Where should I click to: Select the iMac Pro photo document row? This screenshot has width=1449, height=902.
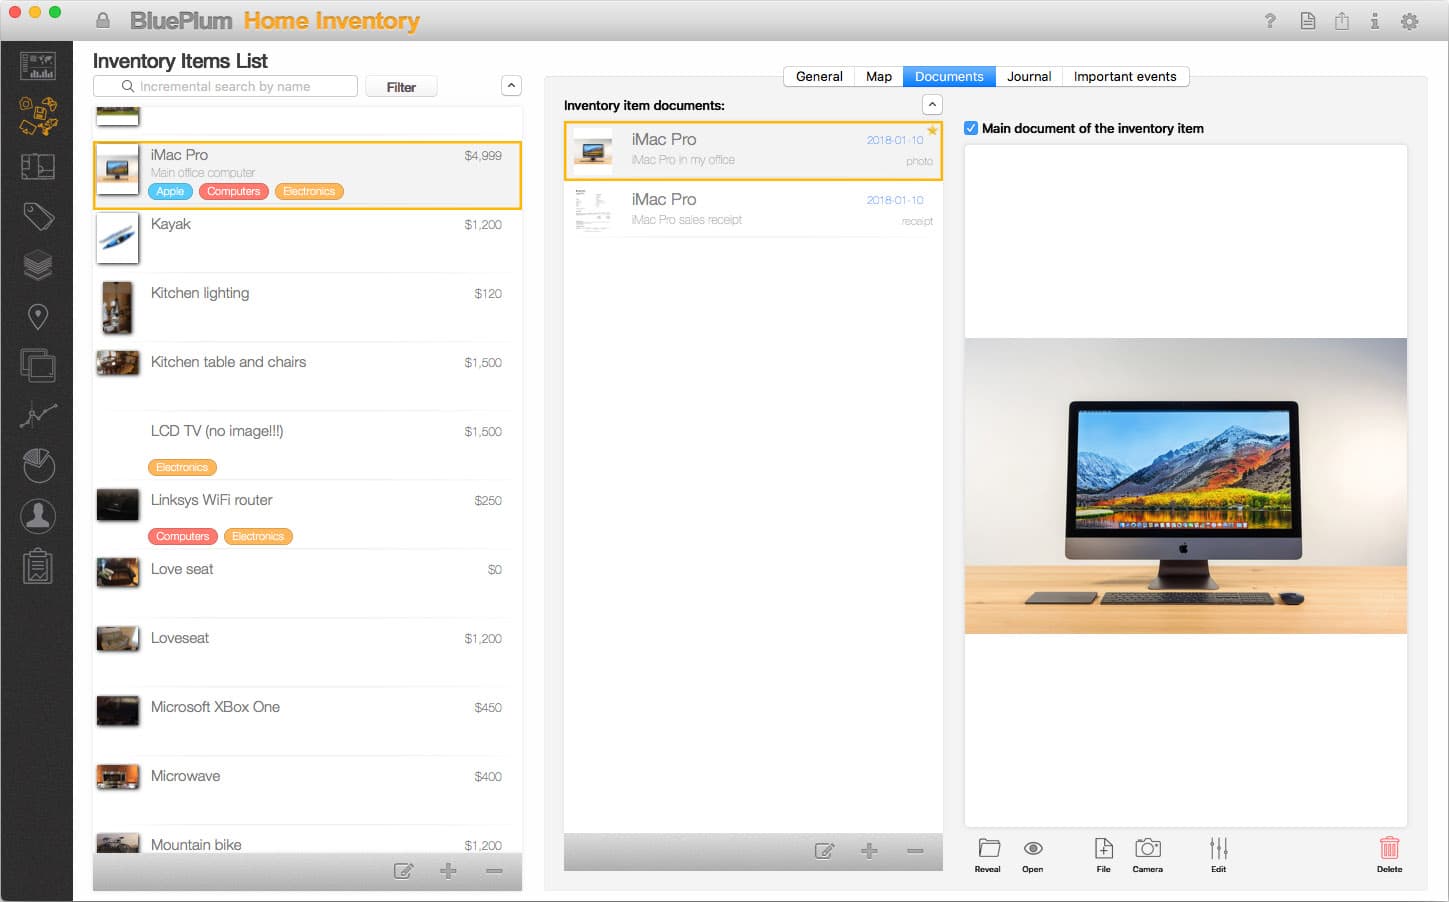click(753, 151)
